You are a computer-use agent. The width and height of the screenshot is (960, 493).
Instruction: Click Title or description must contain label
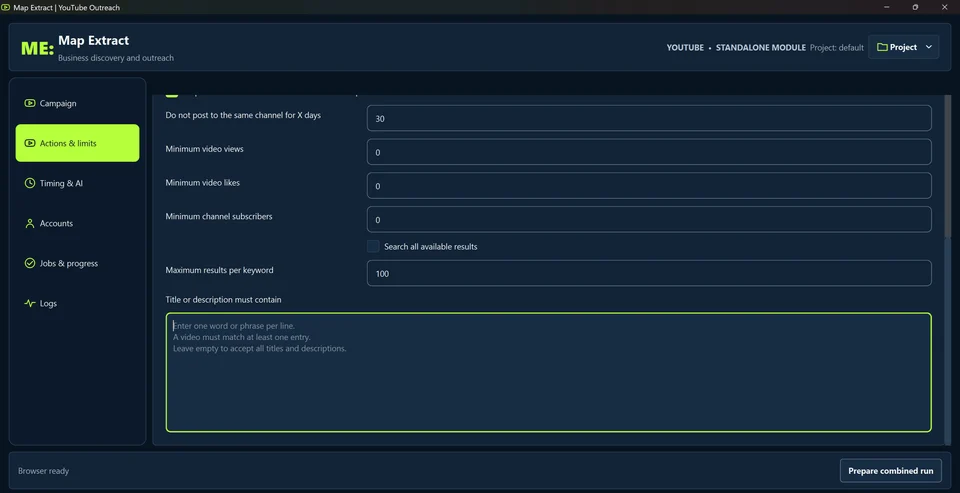[223, 299]
